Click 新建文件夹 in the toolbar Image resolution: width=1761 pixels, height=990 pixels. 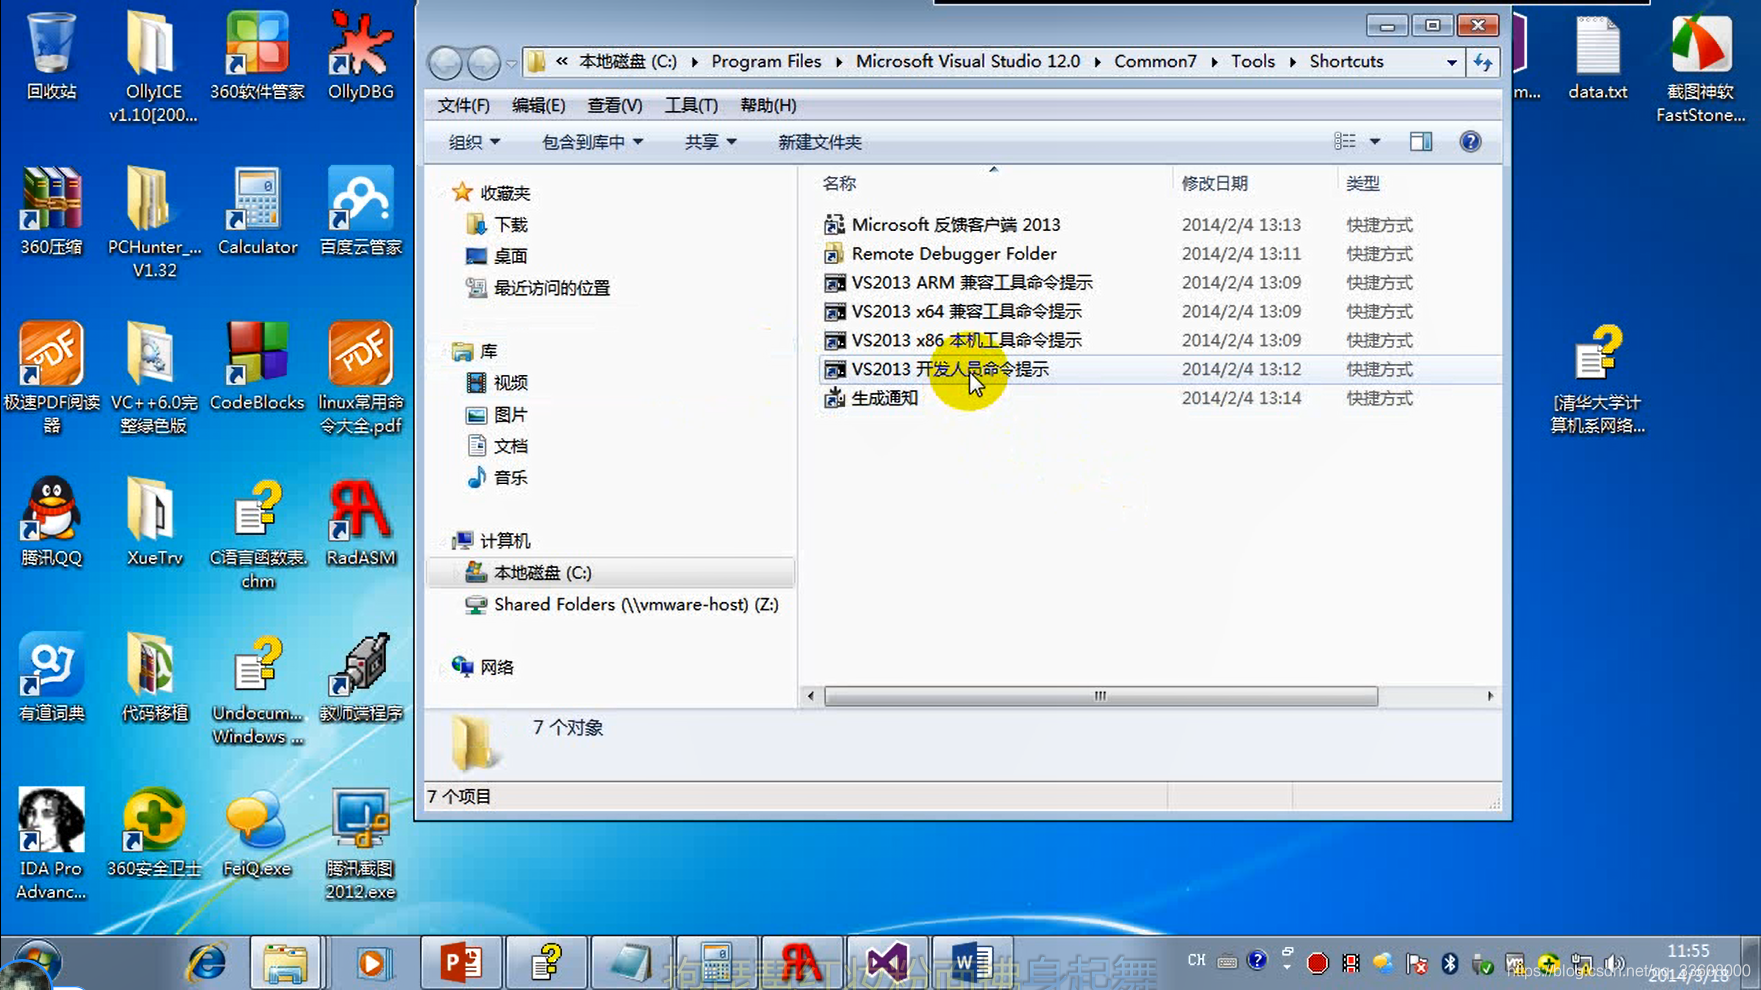pos(820,142)
